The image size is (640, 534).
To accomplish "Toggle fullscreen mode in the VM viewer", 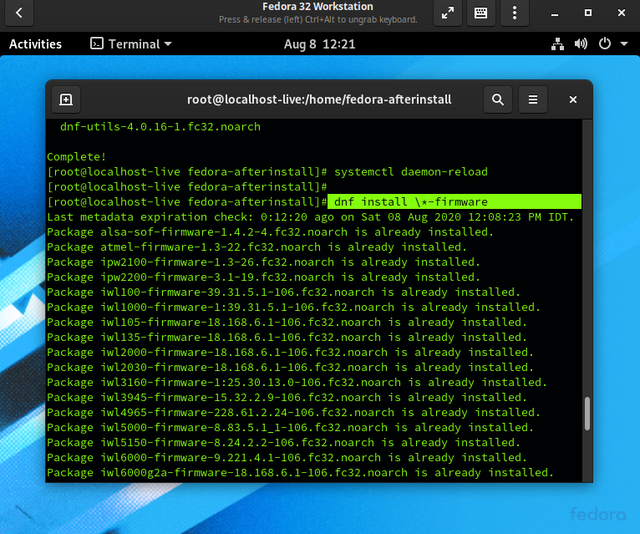I will point(447,13).
